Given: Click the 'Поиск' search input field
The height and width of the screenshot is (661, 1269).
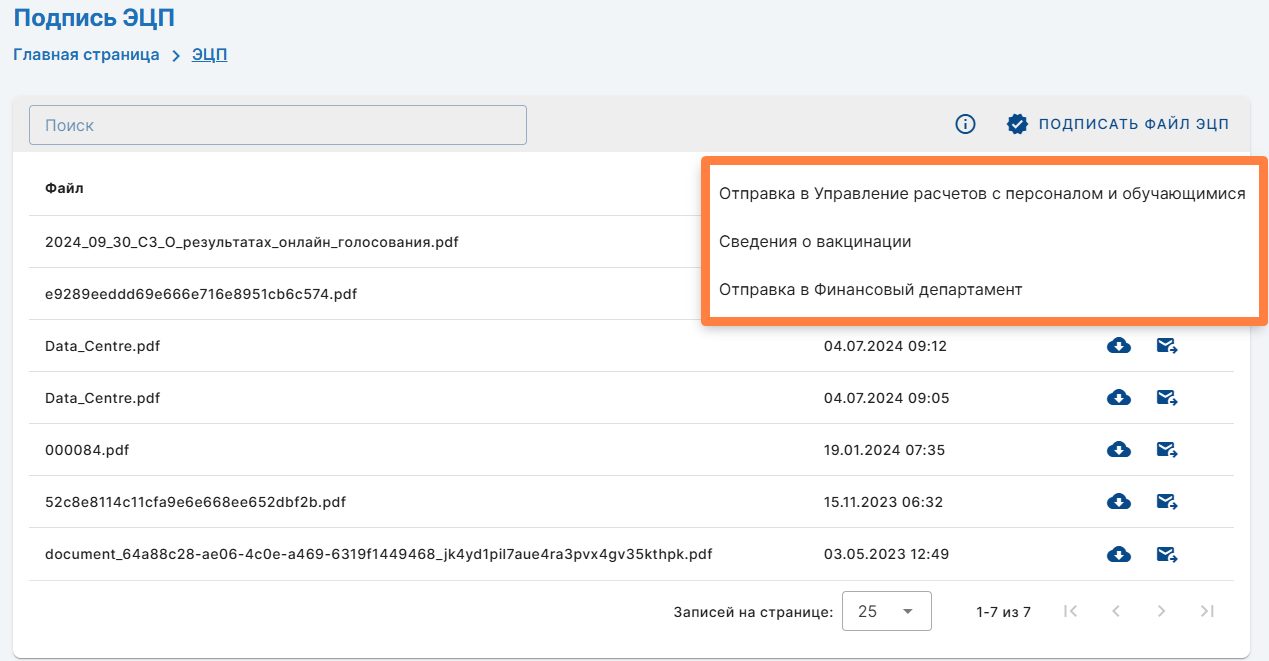Looking at the screenshot, I should tap(278, 126).
